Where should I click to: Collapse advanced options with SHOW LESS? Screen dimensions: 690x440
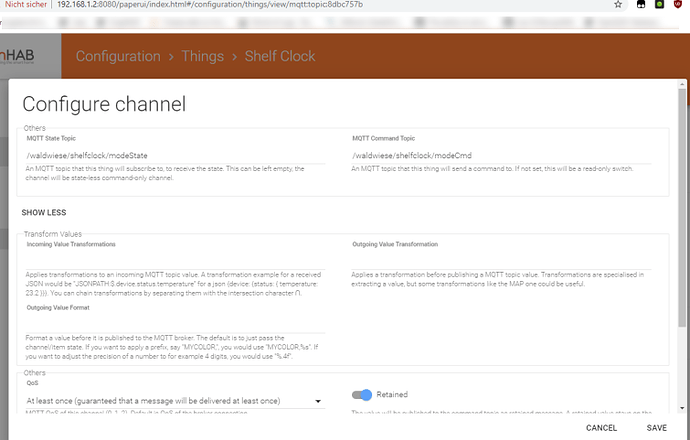(44, 213)
